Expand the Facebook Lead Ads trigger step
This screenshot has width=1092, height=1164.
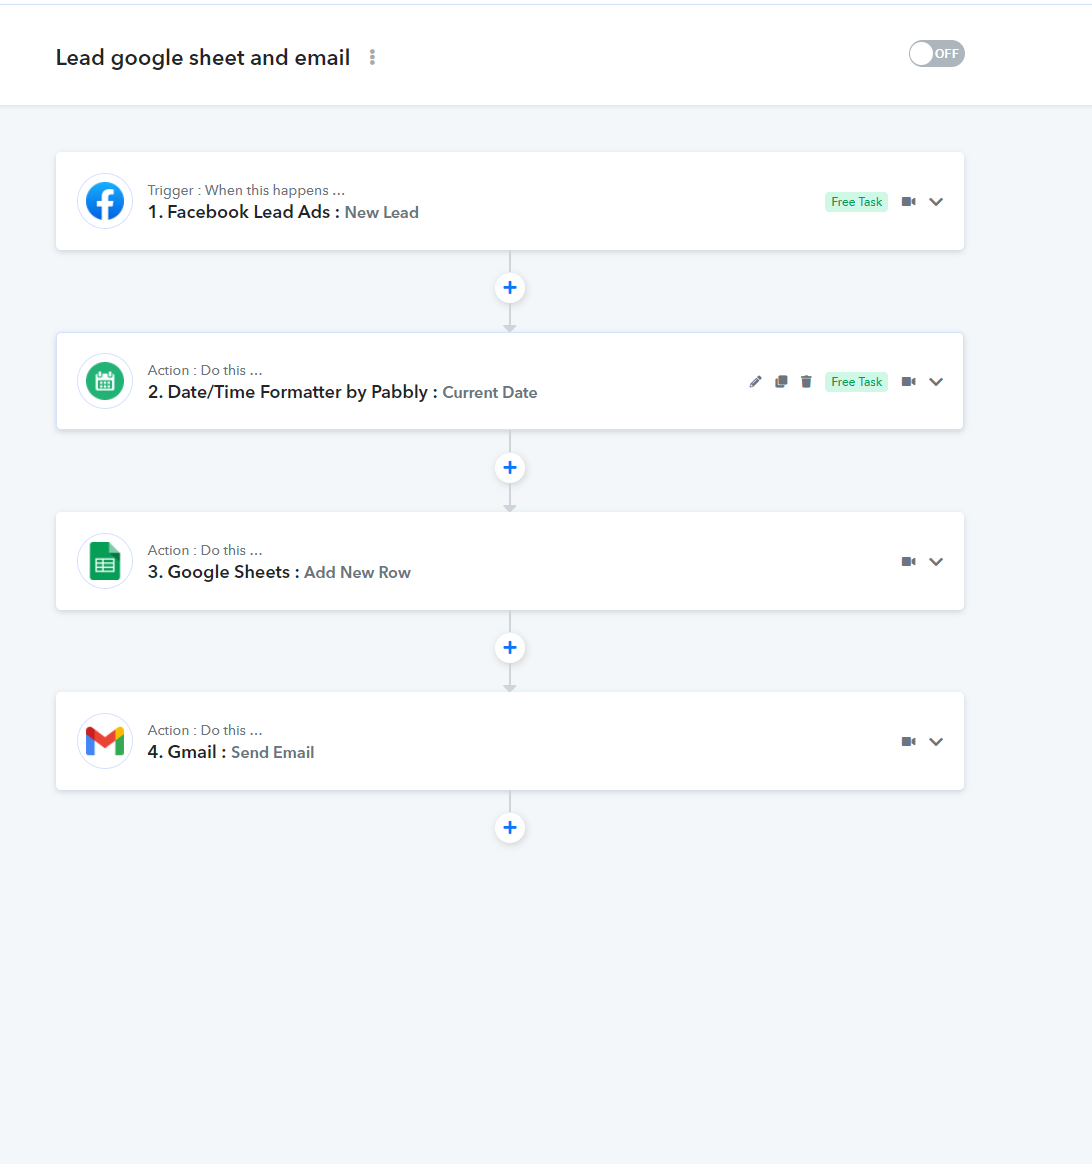point(936,202)
